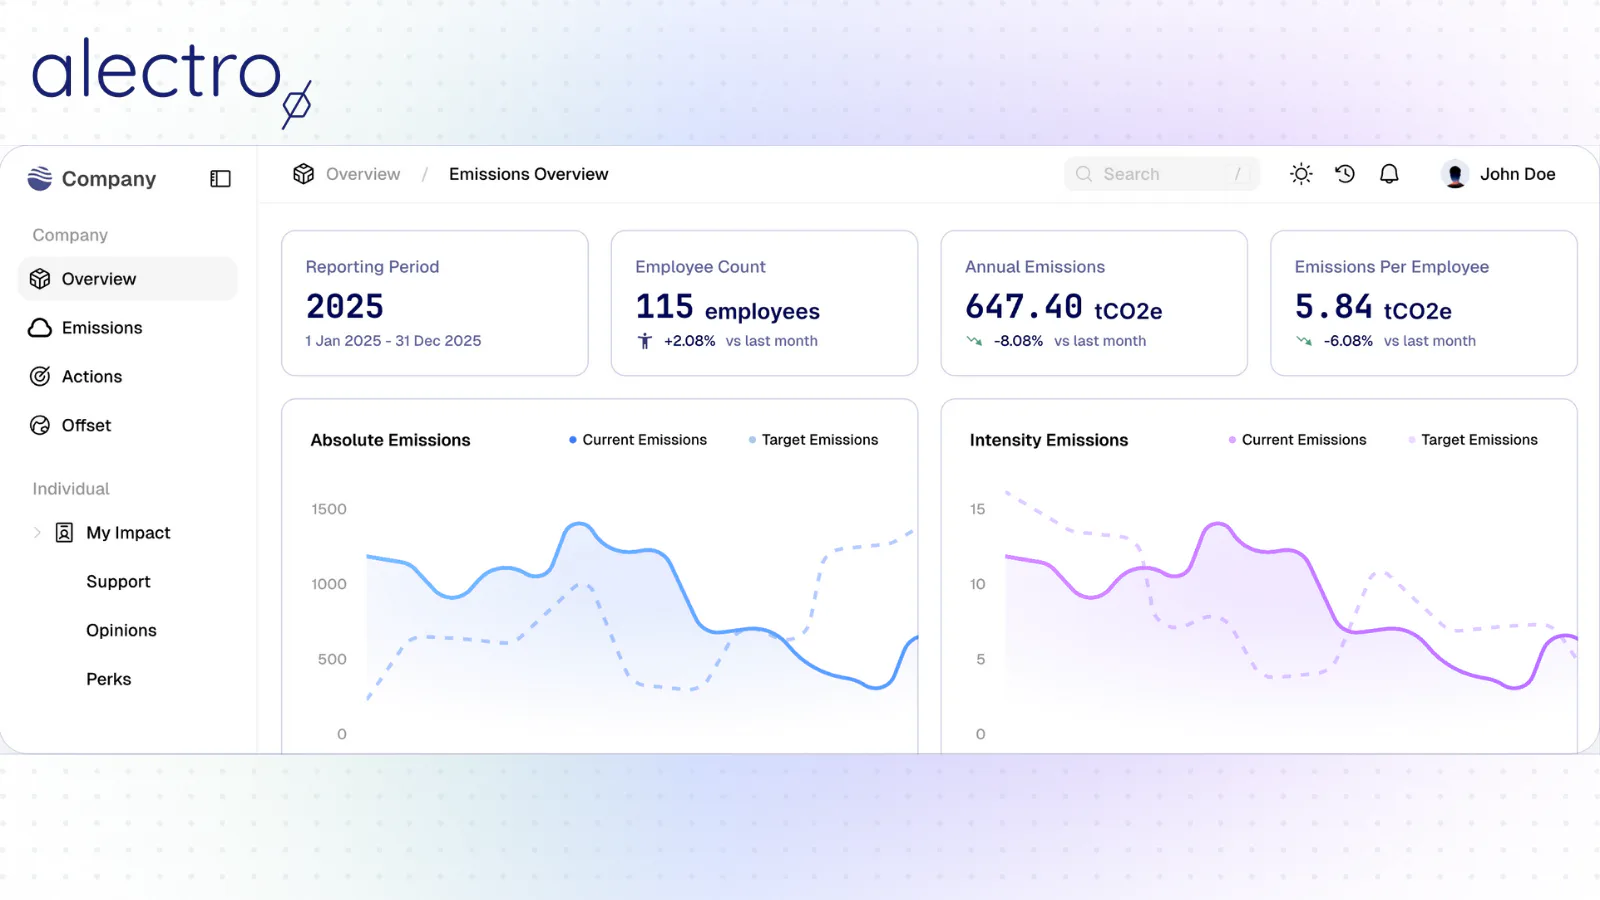Viewport: 1600px width, 900px height.
Task: Open My Impact section
Action: (x=128, y=533)
